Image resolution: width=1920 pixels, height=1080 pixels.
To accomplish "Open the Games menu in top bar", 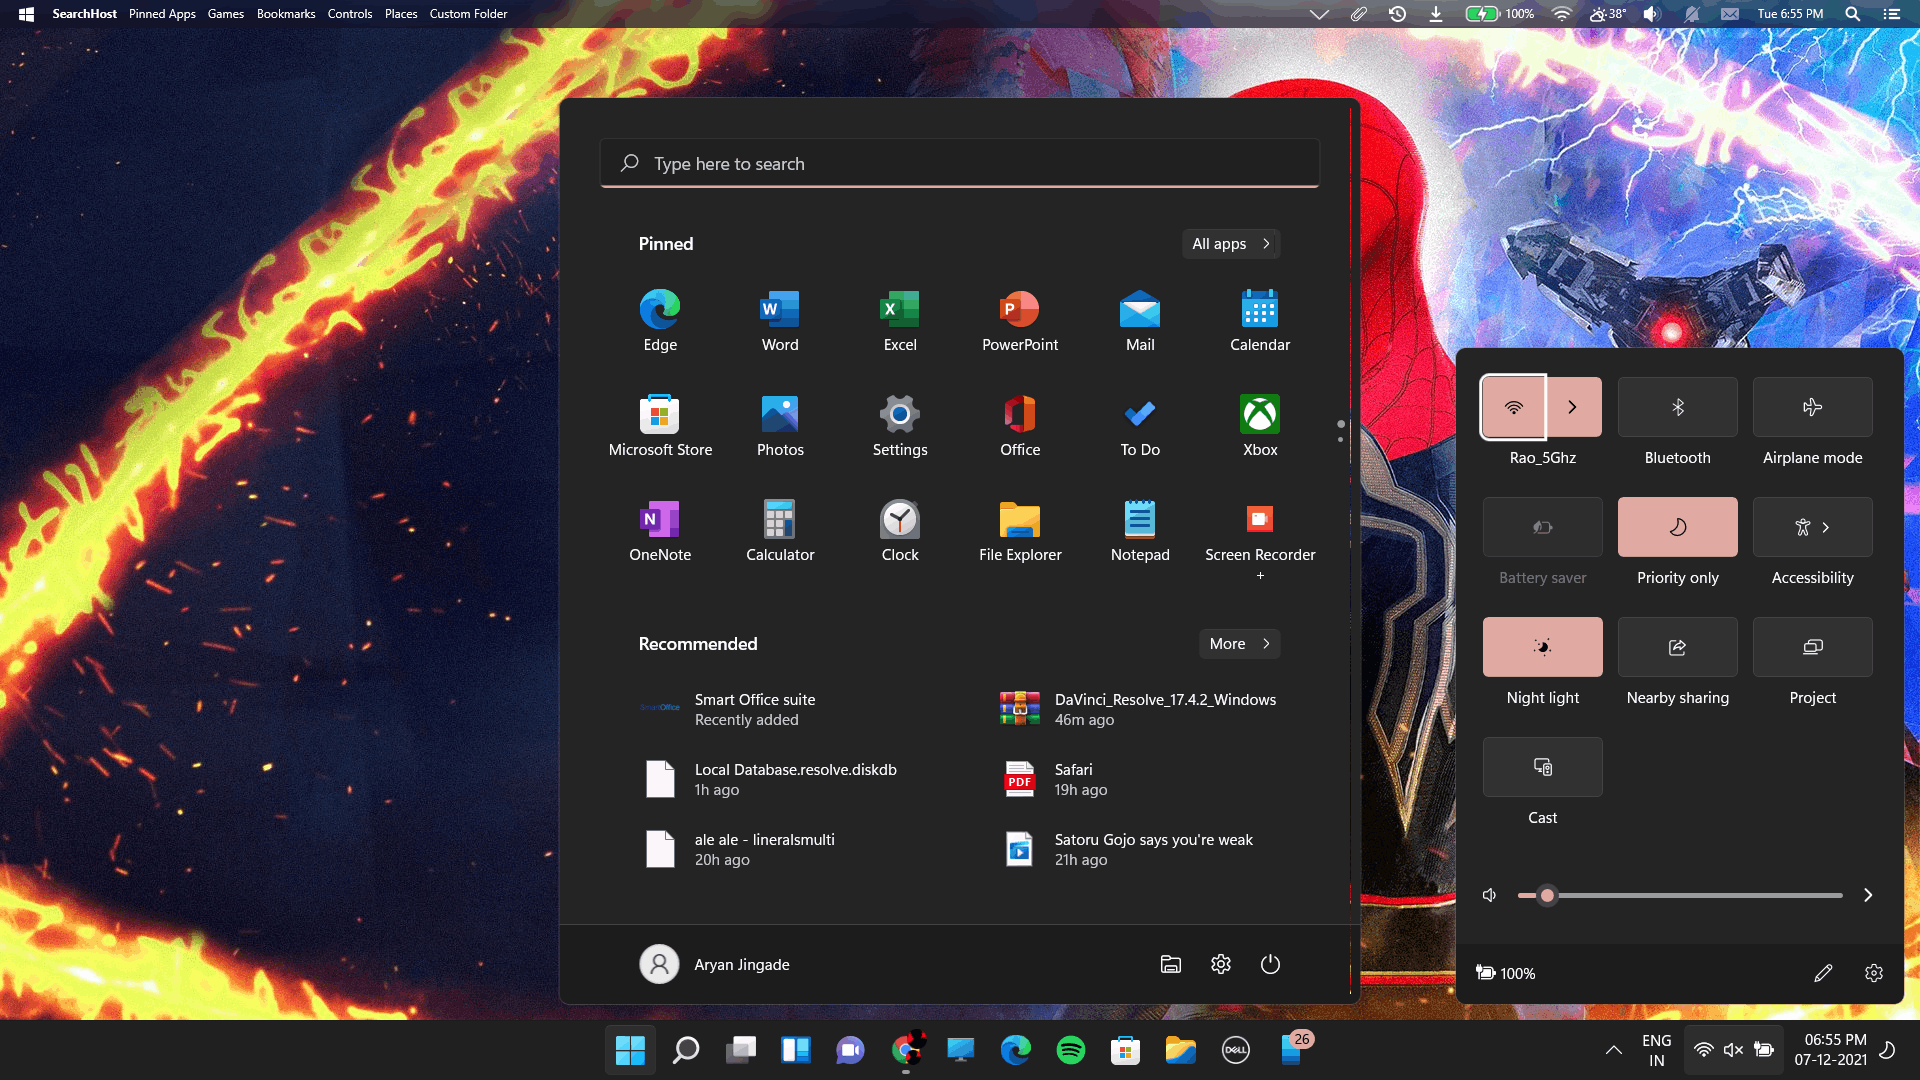I will (226, 14).
